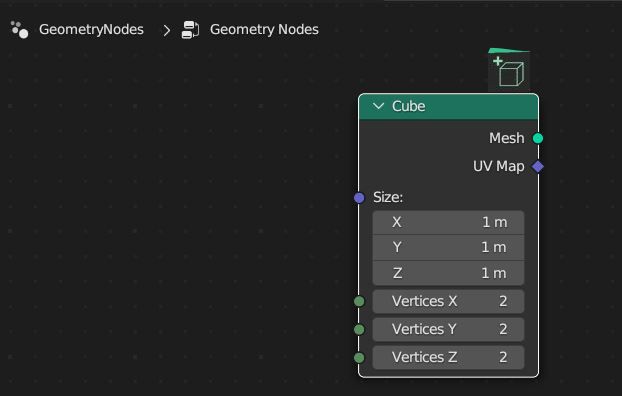Image resolution: width=622 pixels, height=396 pixels.
Task: Click the Mesh output socket
Action: point(538,138)
